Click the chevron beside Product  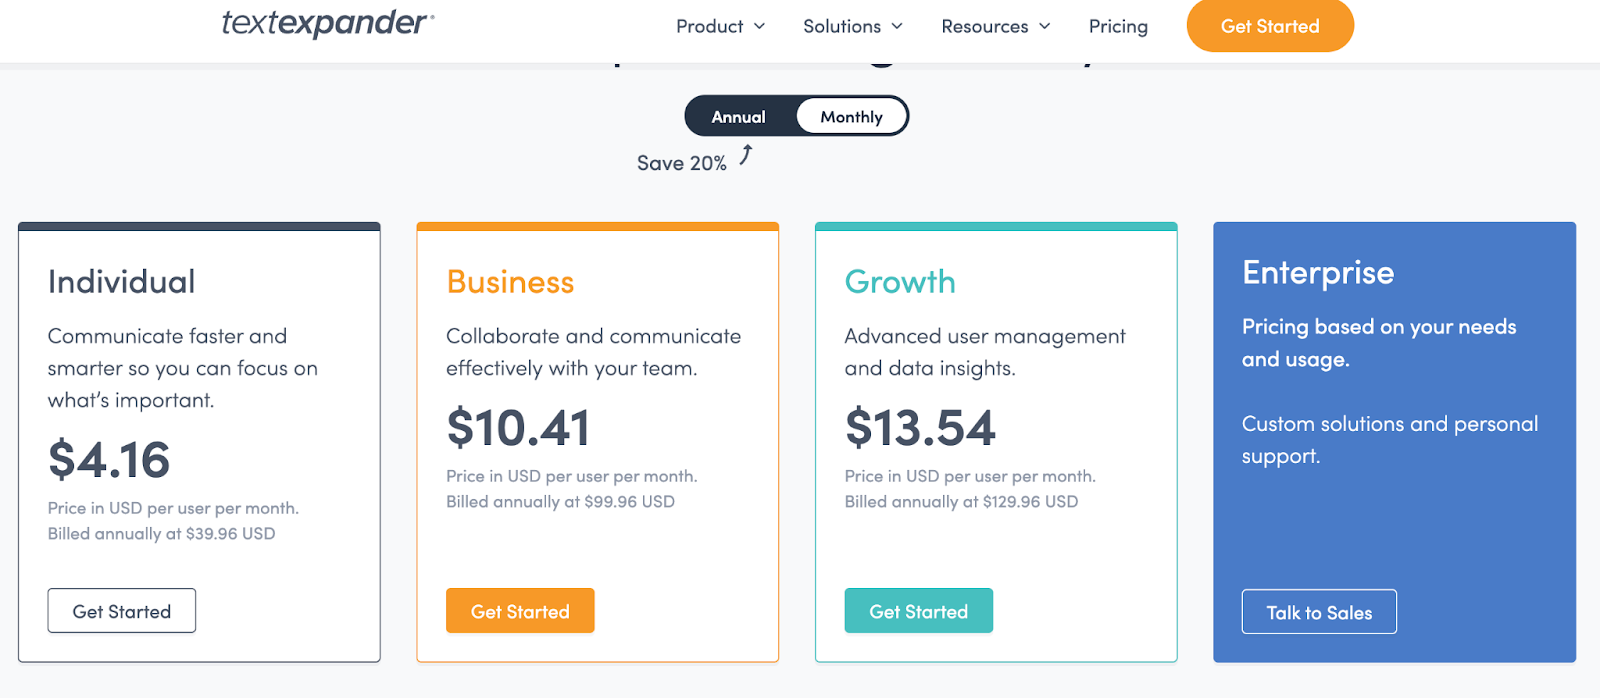click(x=759, y=26)
